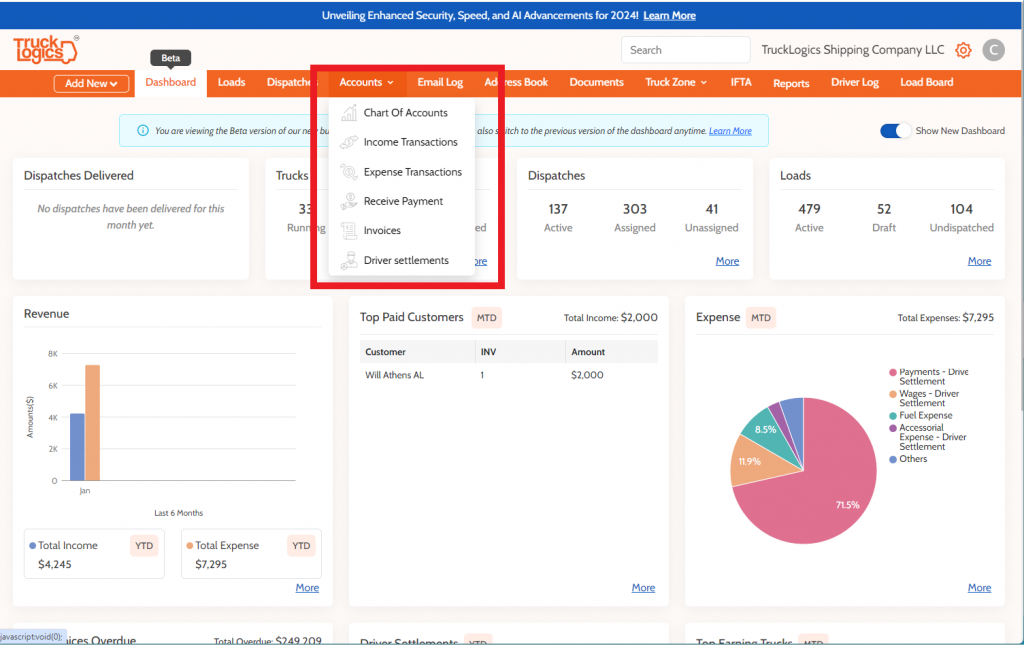Expand the Add New dropdown

click(91, 84)
